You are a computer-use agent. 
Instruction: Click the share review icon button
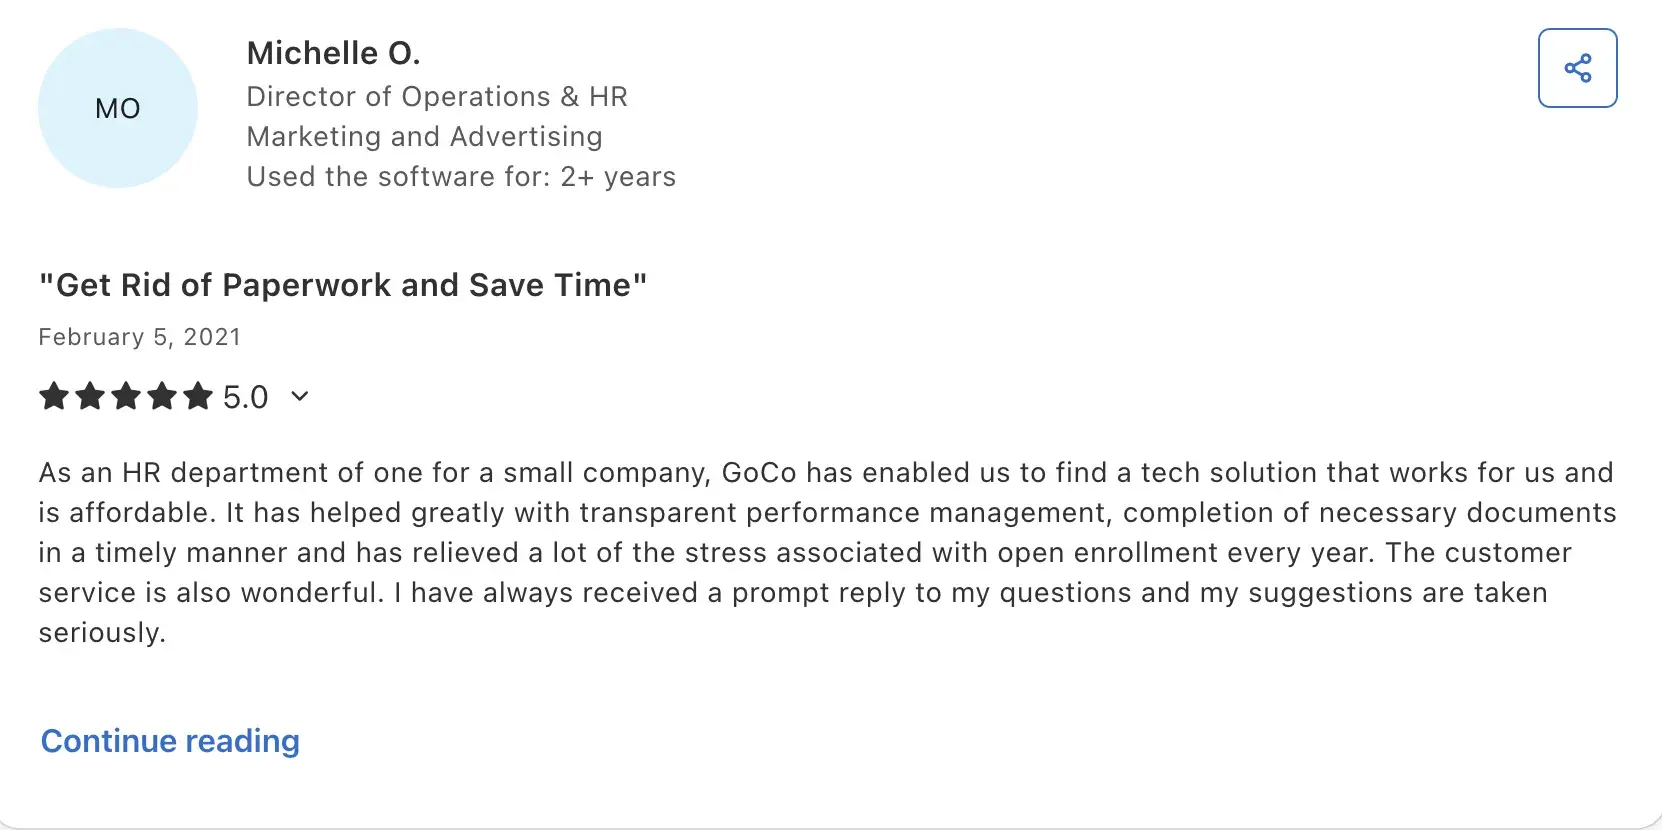1577,68
